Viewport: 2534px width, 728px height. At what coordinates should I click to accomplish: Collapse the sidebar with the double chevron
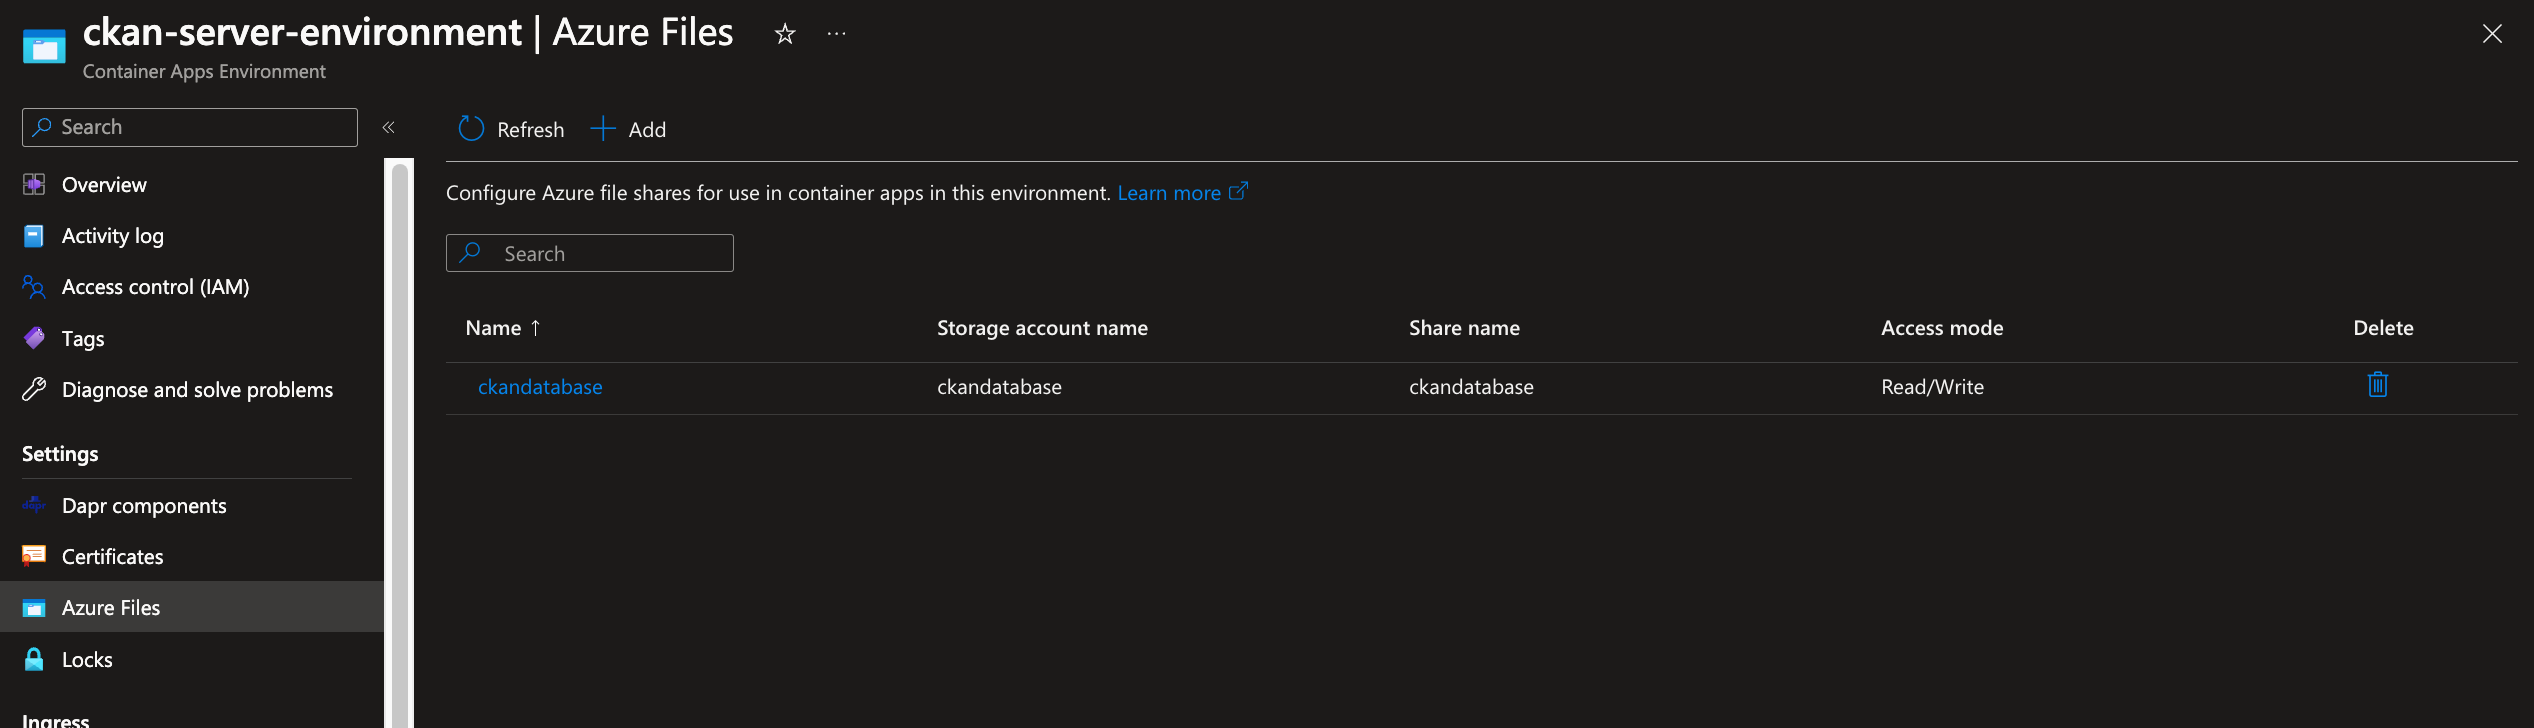coord(389,127)
